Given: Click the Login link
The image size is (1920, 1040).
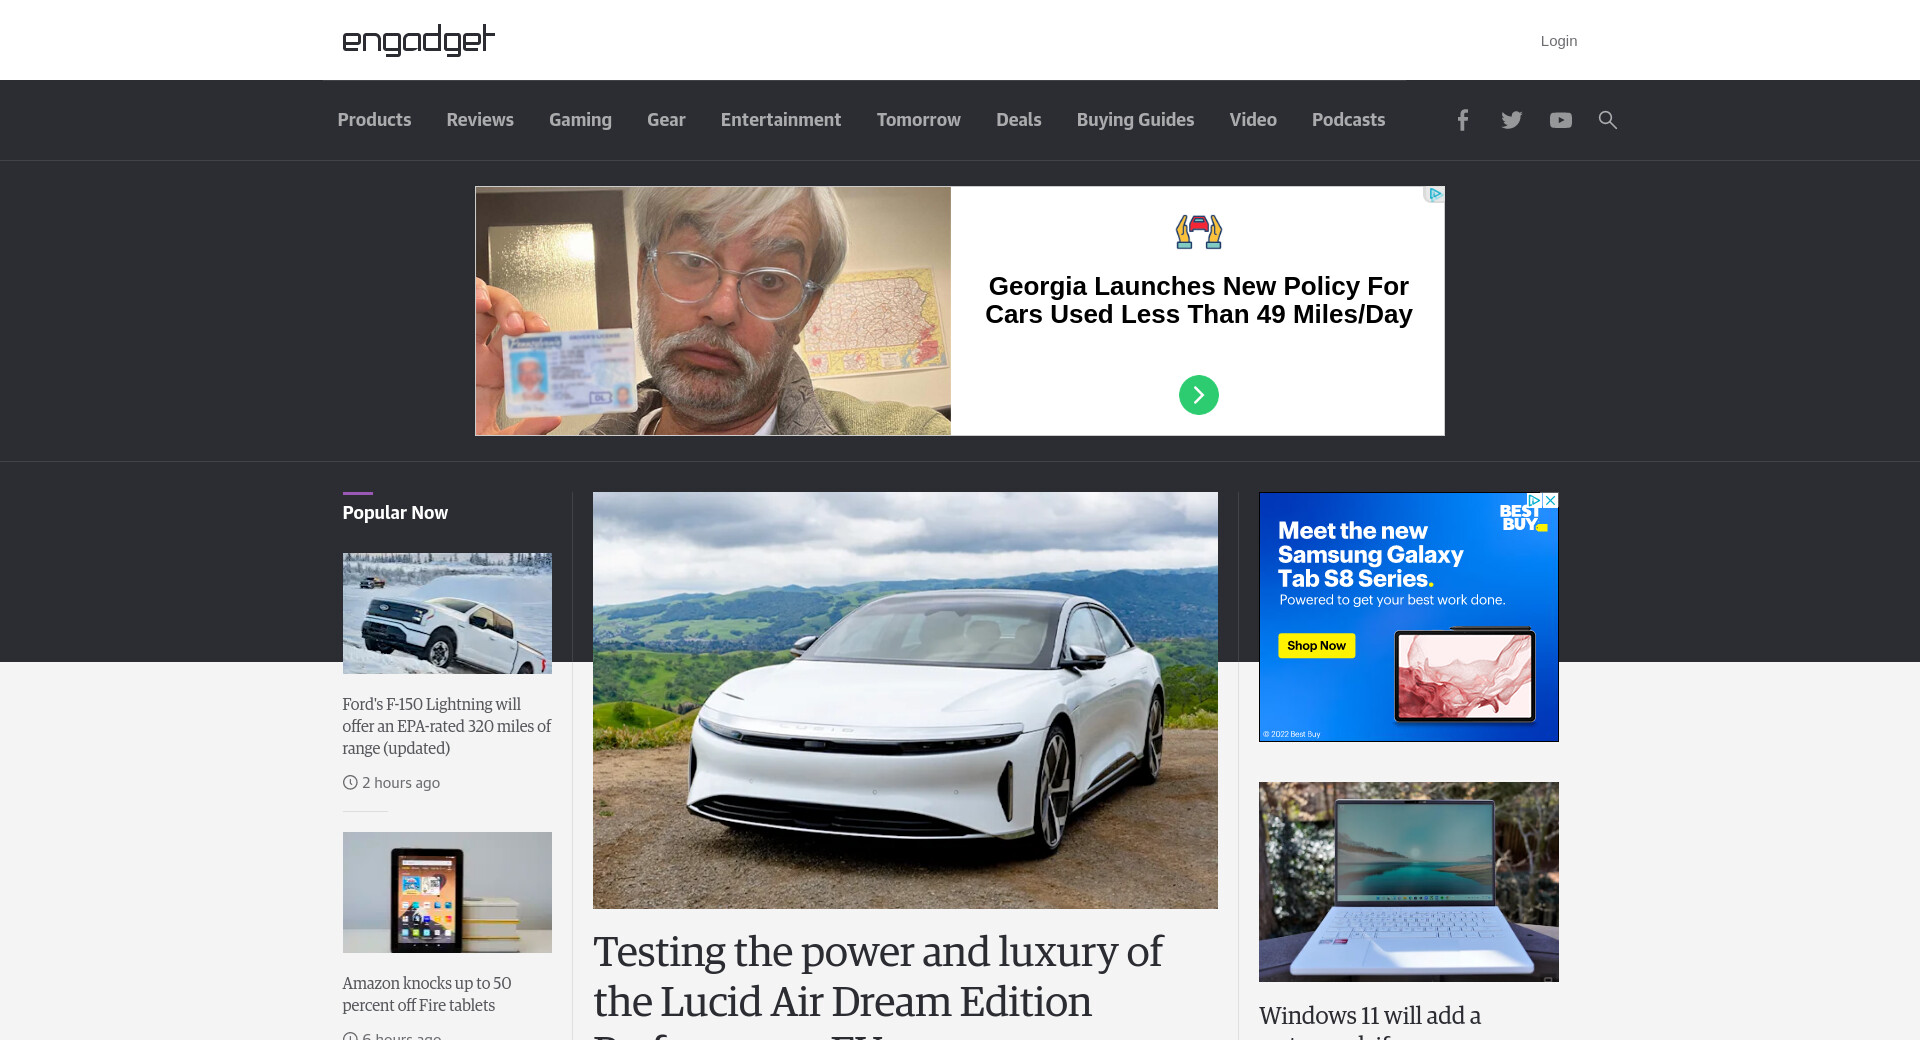Looking at the screenshot, I should pos(1558,41).
